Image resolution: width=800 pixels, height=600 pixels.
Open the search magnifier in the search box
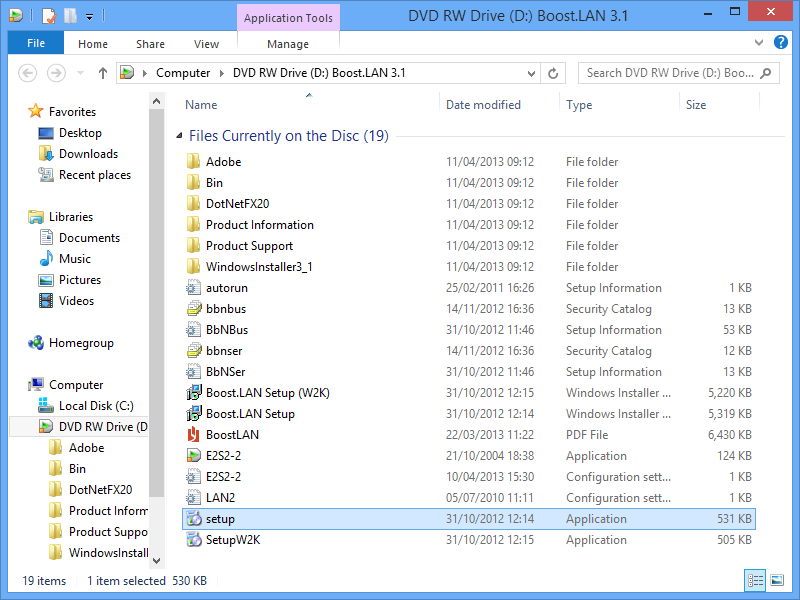[x=763, y=73]
